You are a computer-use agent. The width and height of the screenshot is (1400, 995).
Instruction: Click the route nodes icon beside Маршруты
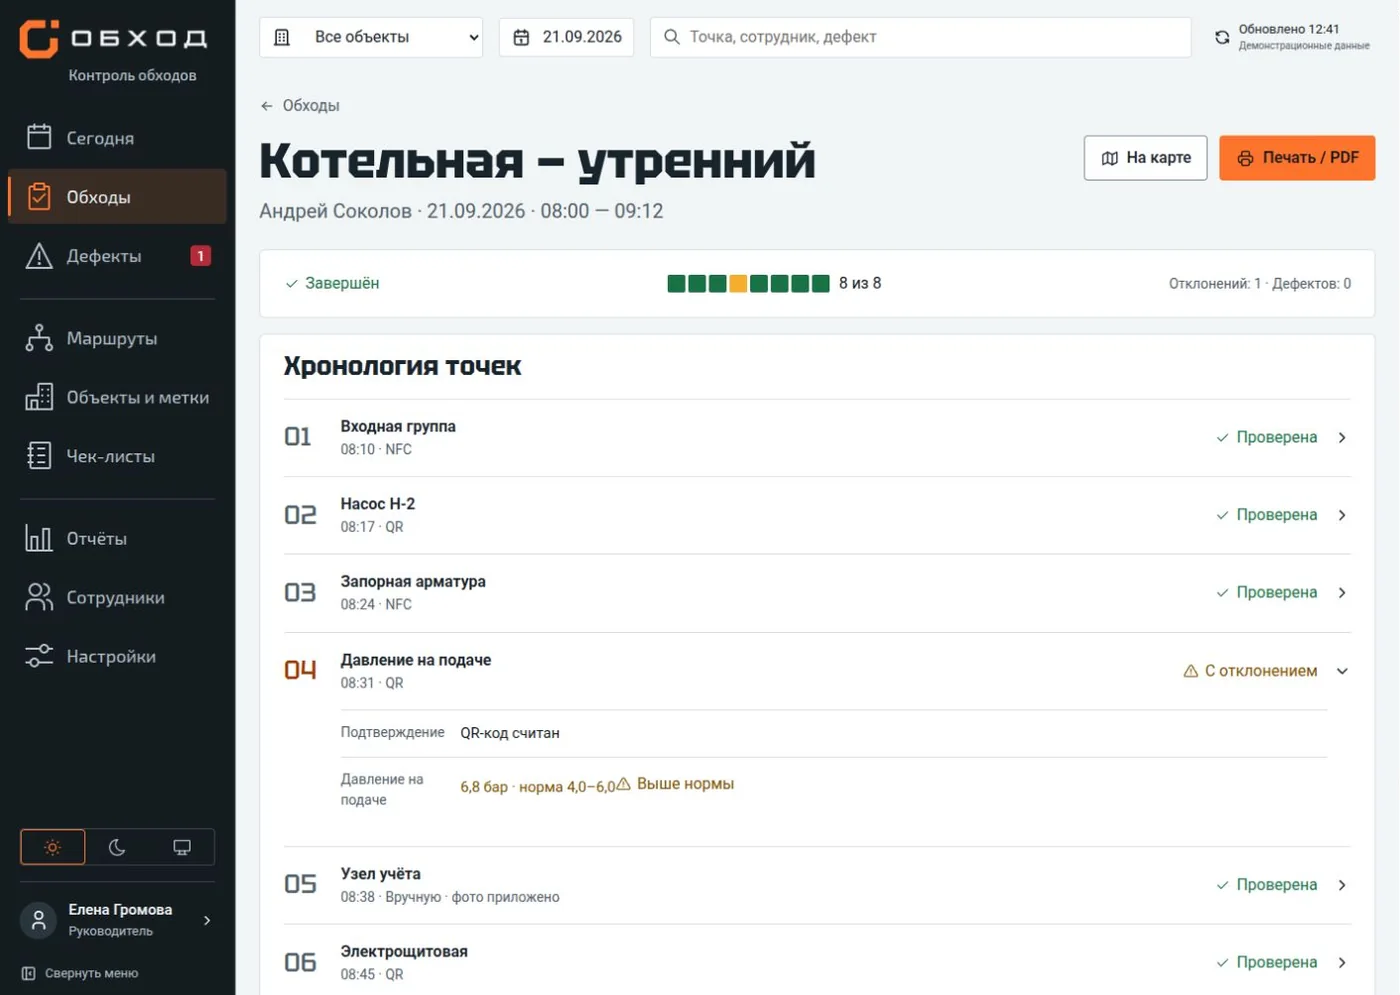39,338
